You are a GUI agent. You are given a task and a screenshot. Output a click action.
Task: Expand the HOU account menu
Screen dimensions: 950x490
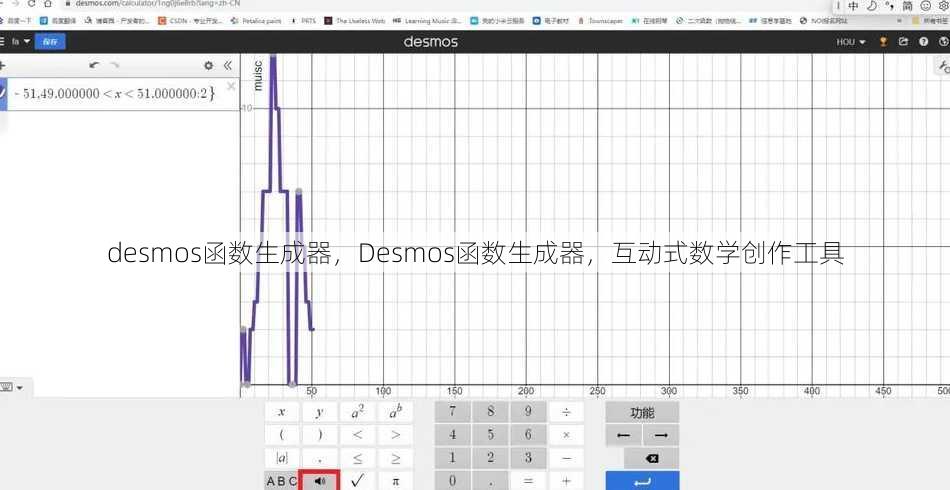851,42
